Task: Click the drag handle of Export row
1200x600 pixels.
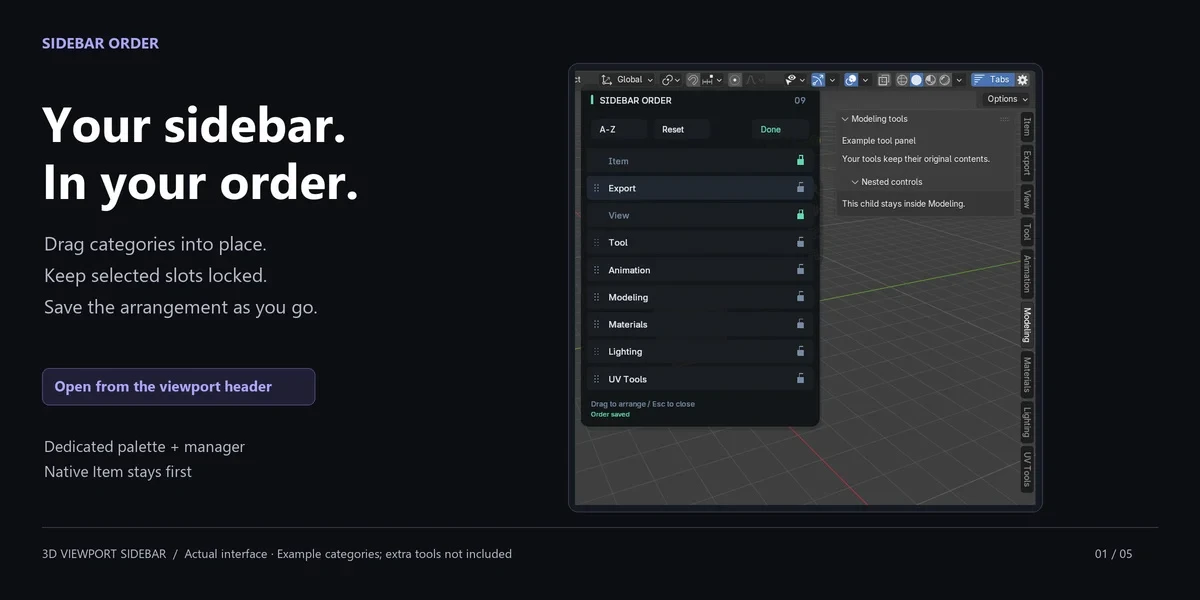Action: click(597, 188)
